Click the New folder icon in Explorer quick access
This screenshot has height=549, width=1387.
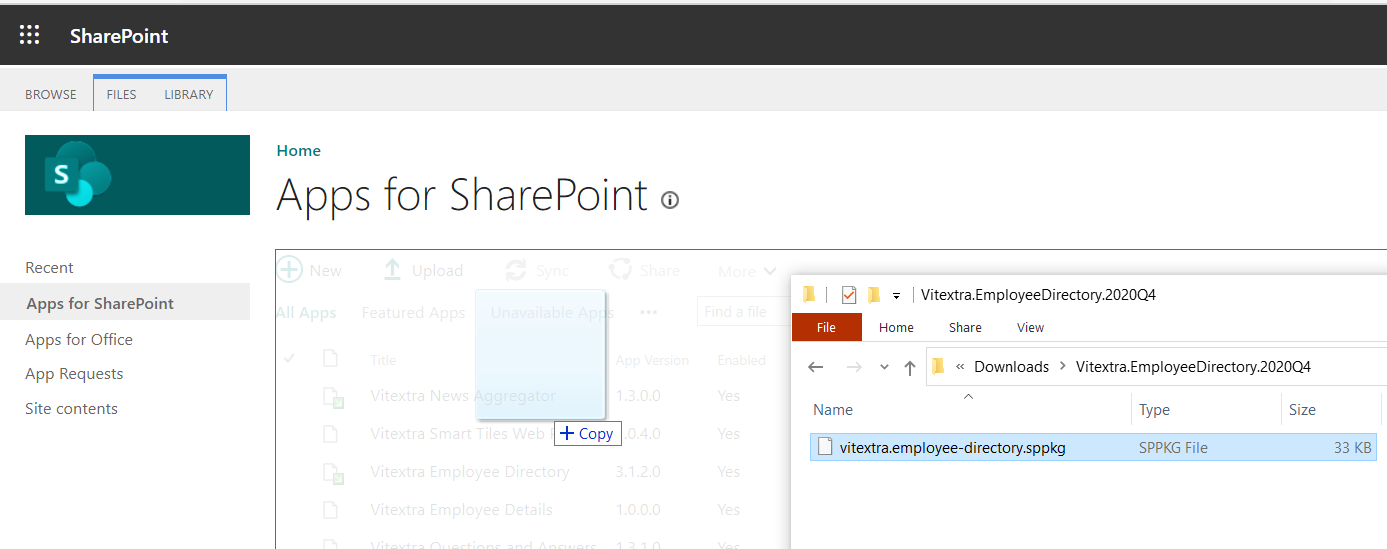pos(873,294)
